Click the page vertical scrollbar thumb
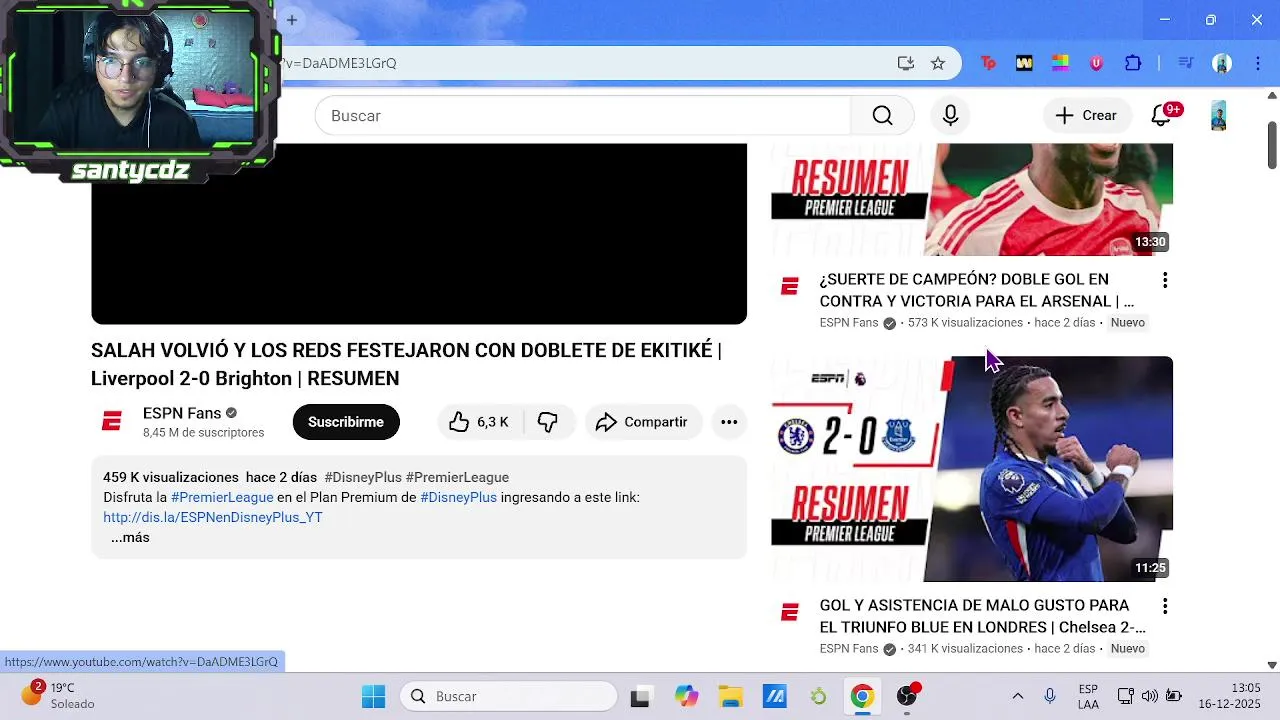 (1272, 145)
